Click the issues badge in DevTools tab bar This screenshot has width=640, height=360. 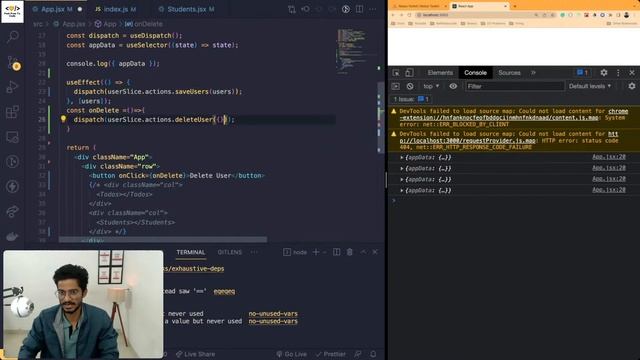582,73
